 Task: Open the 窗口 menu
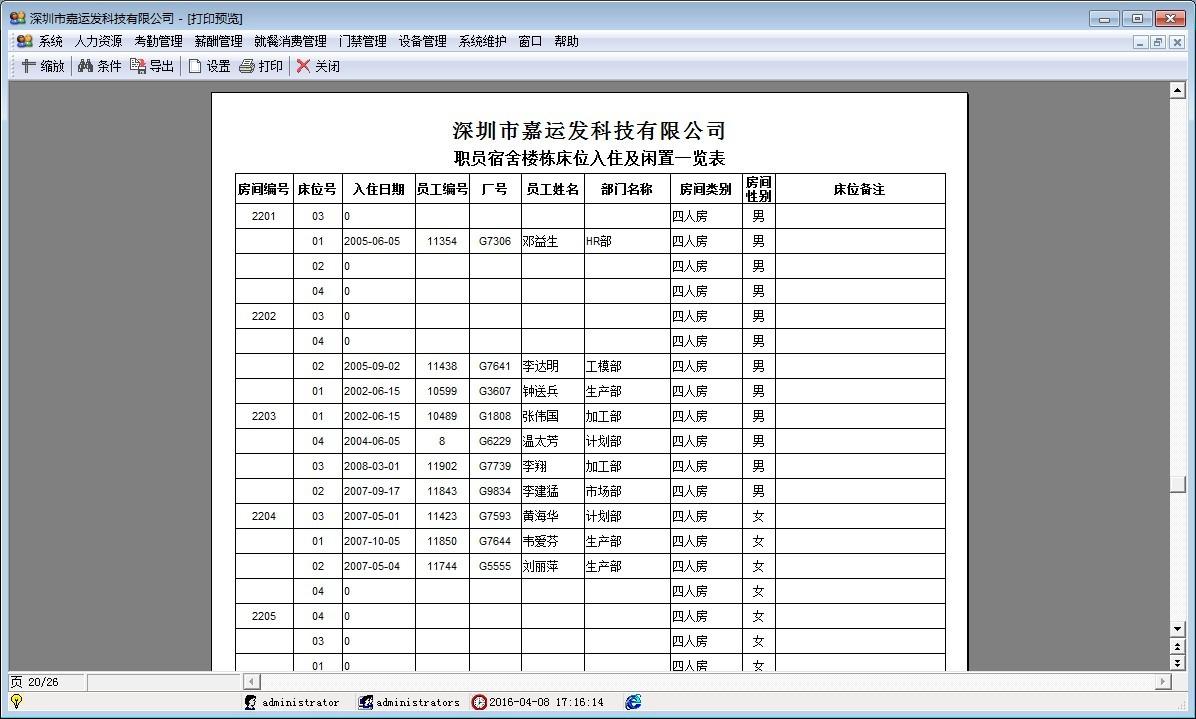[530, 41]
